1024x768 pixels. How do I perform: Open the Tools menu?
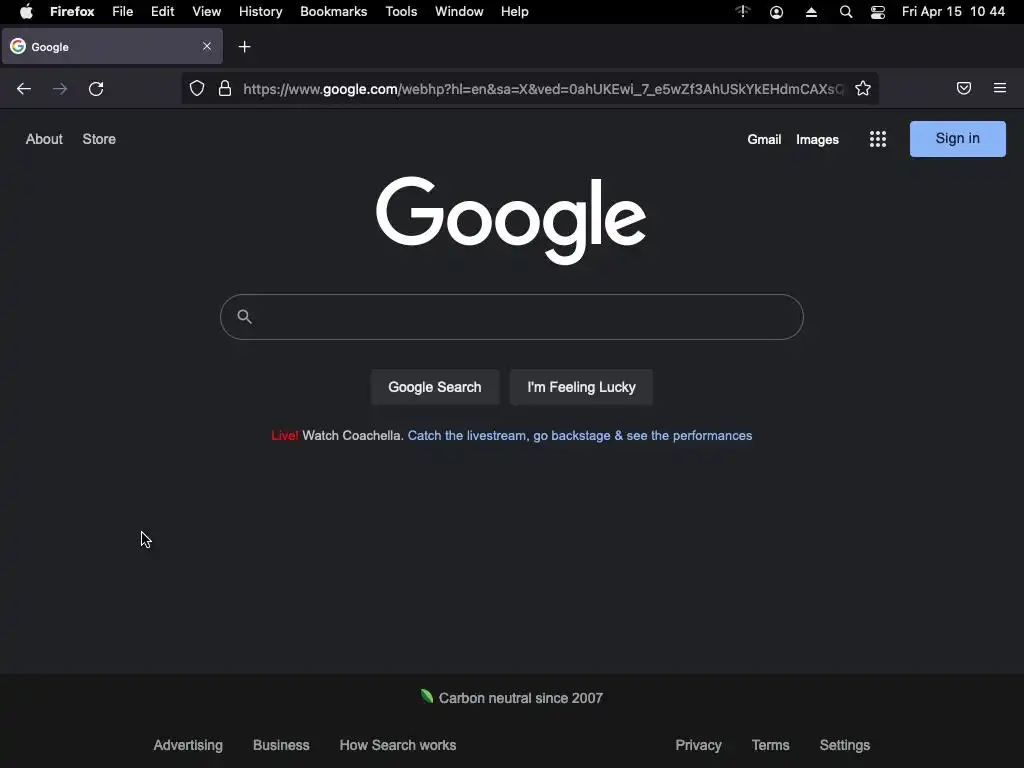(x=401, y=12)
